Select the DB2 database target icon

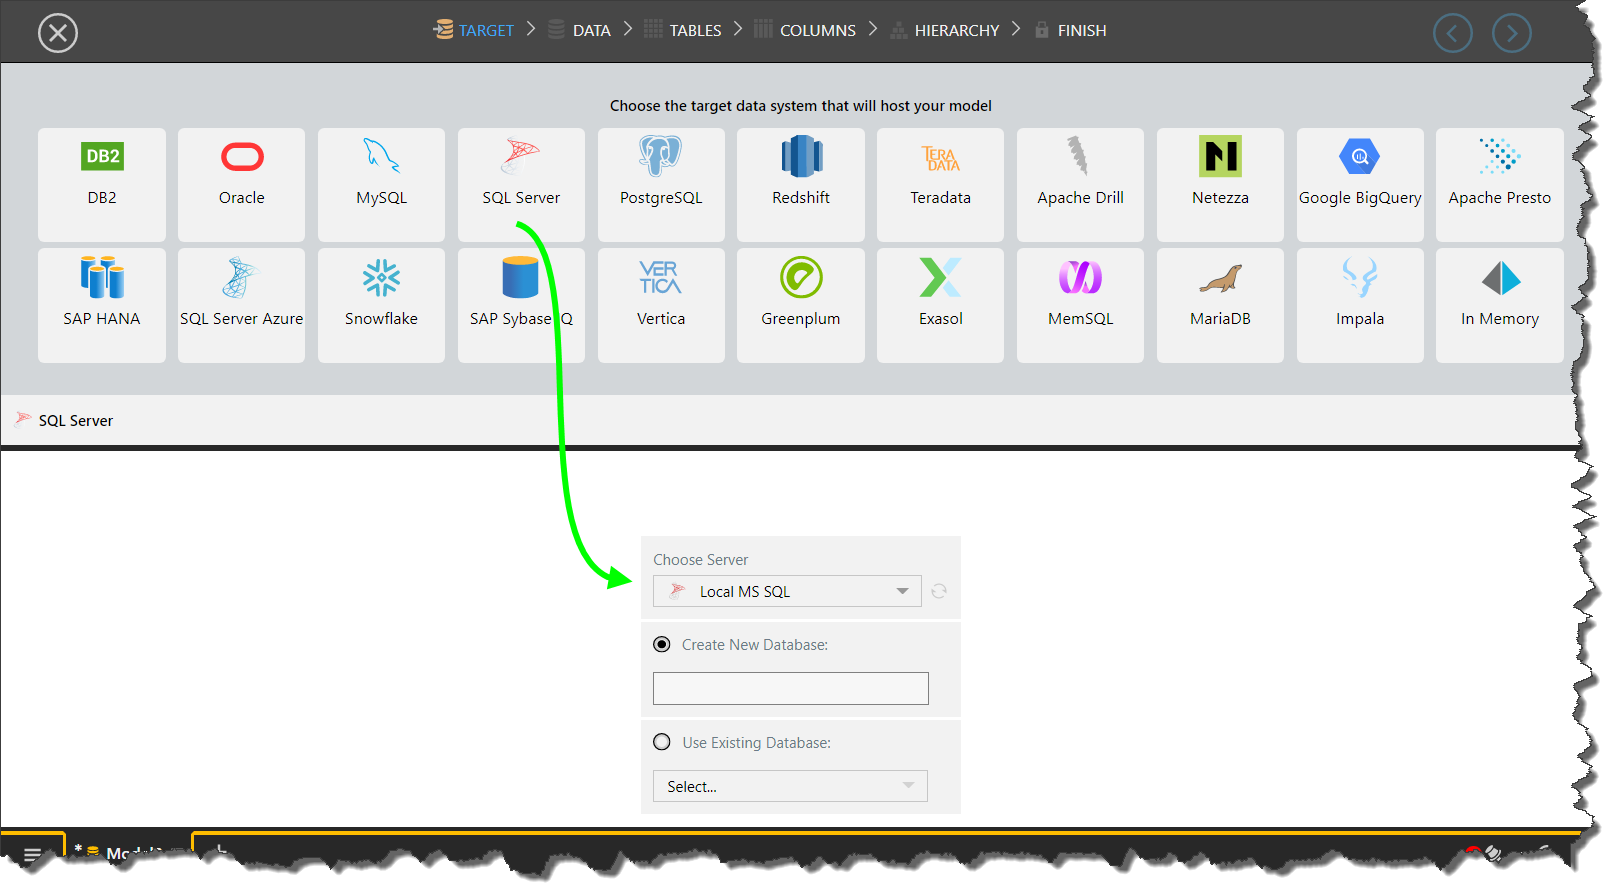[x=102, y=157]
